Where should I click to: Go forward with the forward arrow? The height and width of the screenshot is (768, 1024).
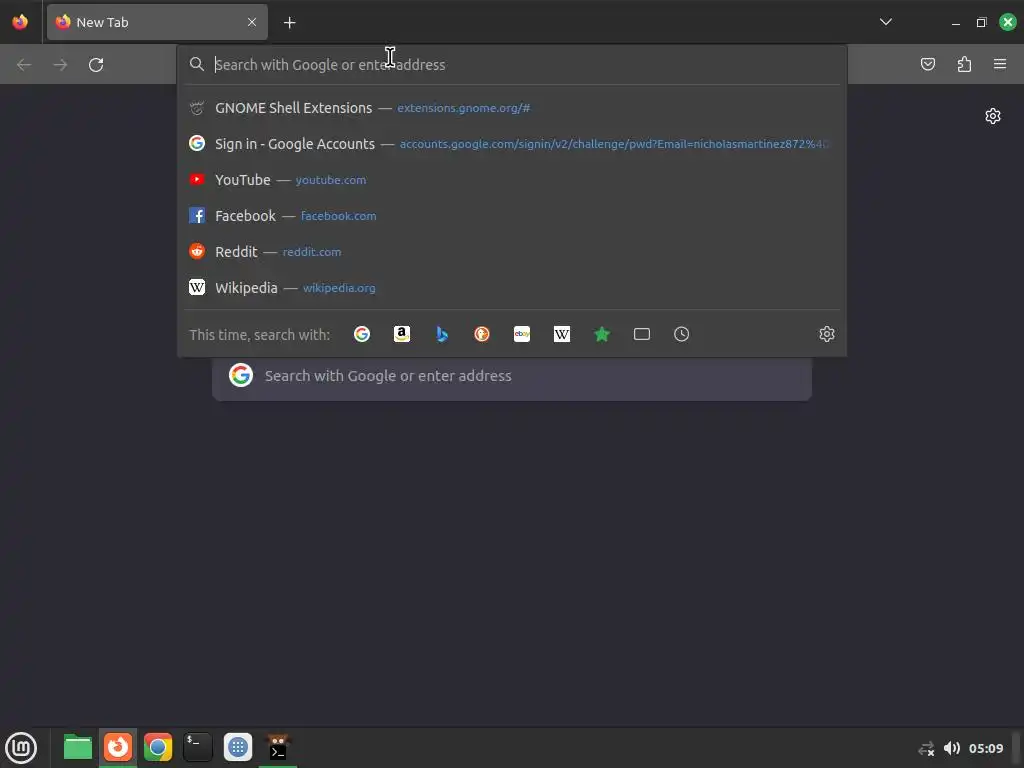pos(60,65)
